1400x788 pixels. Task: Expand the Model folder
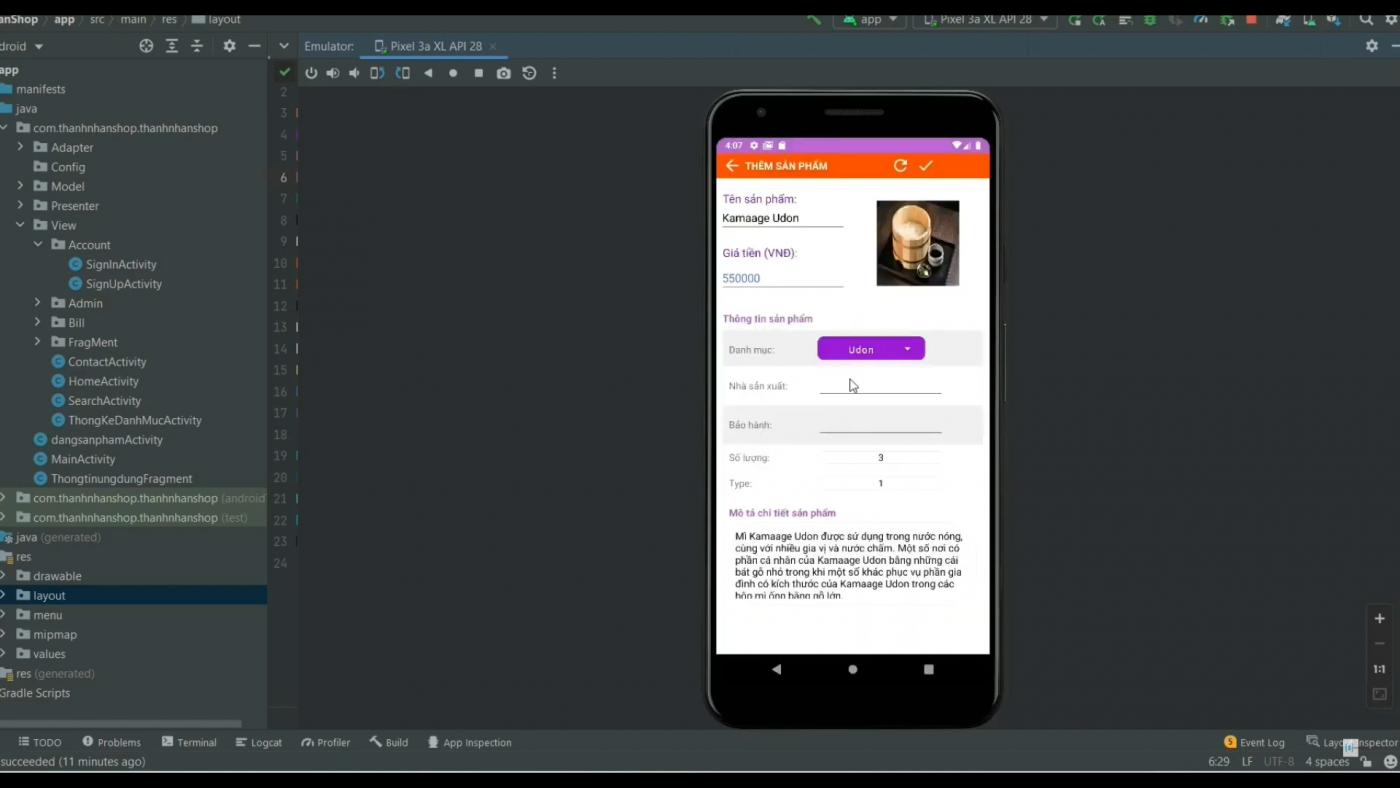(x=20, y=186)
